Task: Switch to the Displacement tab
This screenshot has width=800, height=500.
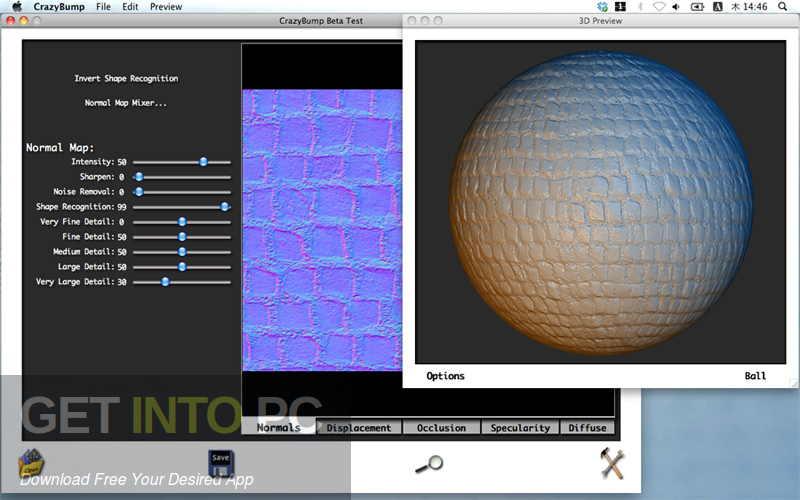Action: click(359, 428)
